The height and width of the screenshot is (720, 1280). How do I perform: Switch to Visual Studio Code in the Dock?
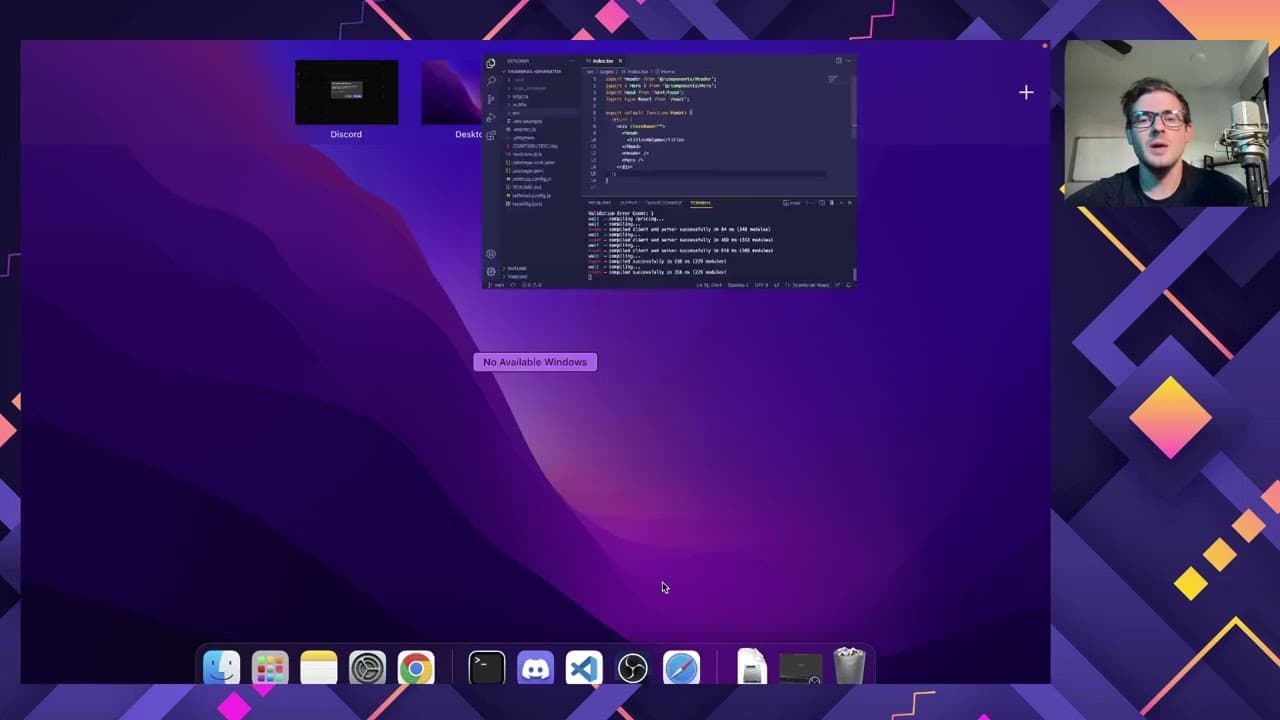(584, 668)
